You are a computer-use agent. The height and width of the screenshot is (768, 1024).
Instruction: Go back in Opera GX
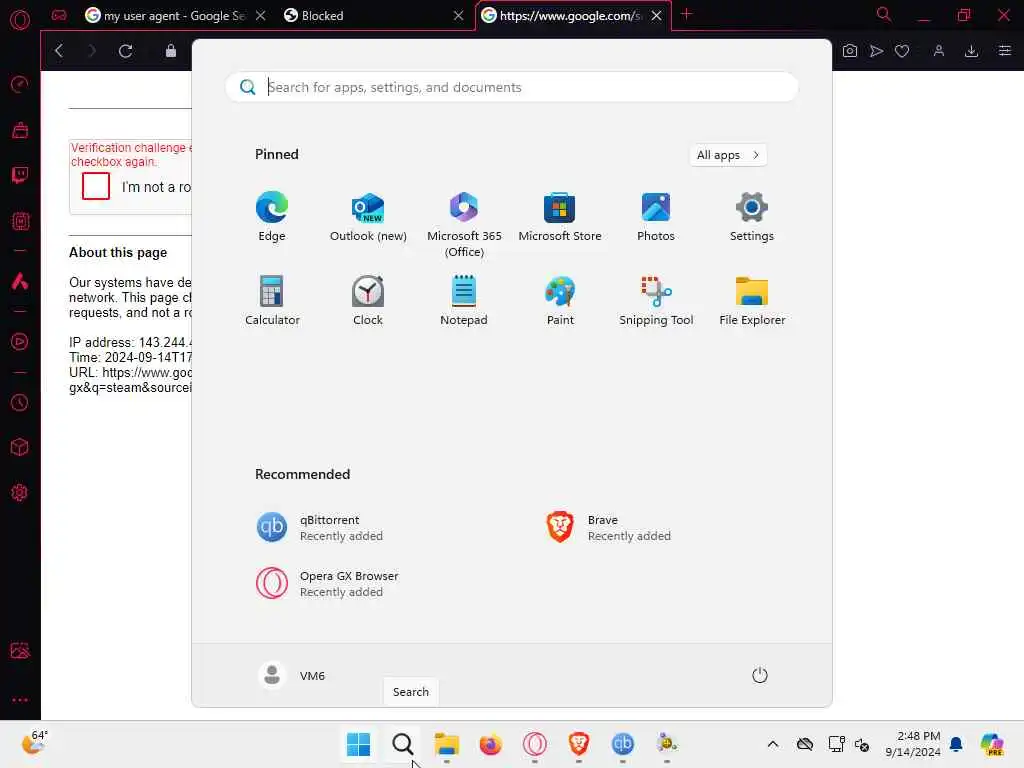tap(59, 51)
